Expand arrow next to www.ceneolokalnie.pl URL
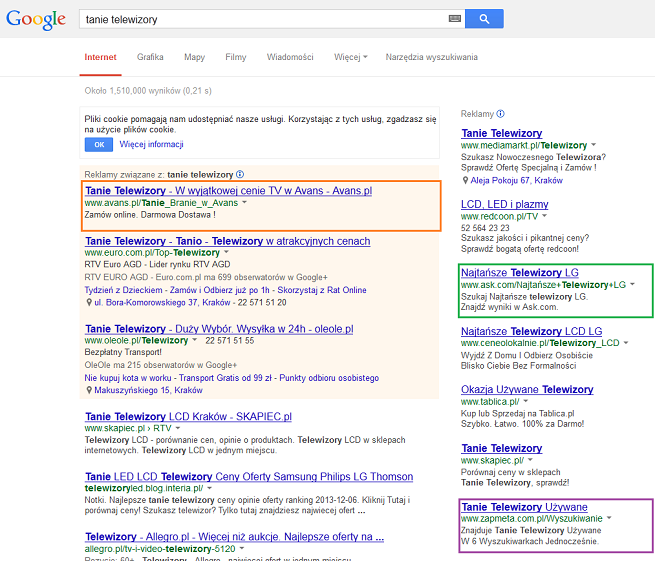The width and height of the screenshot is (655, 561). [x=625, y=343]
